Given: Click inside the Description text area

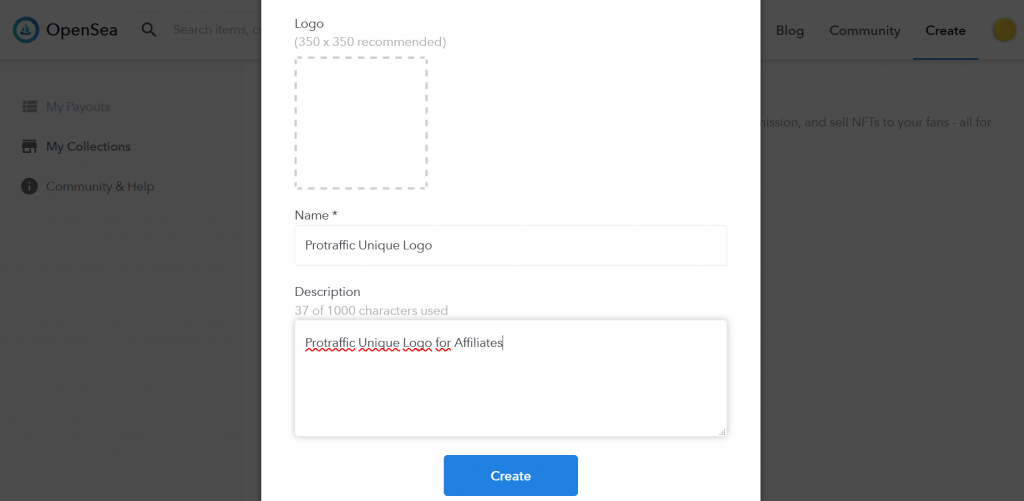Looking at the screenshot, I should (x=510, y=385).
